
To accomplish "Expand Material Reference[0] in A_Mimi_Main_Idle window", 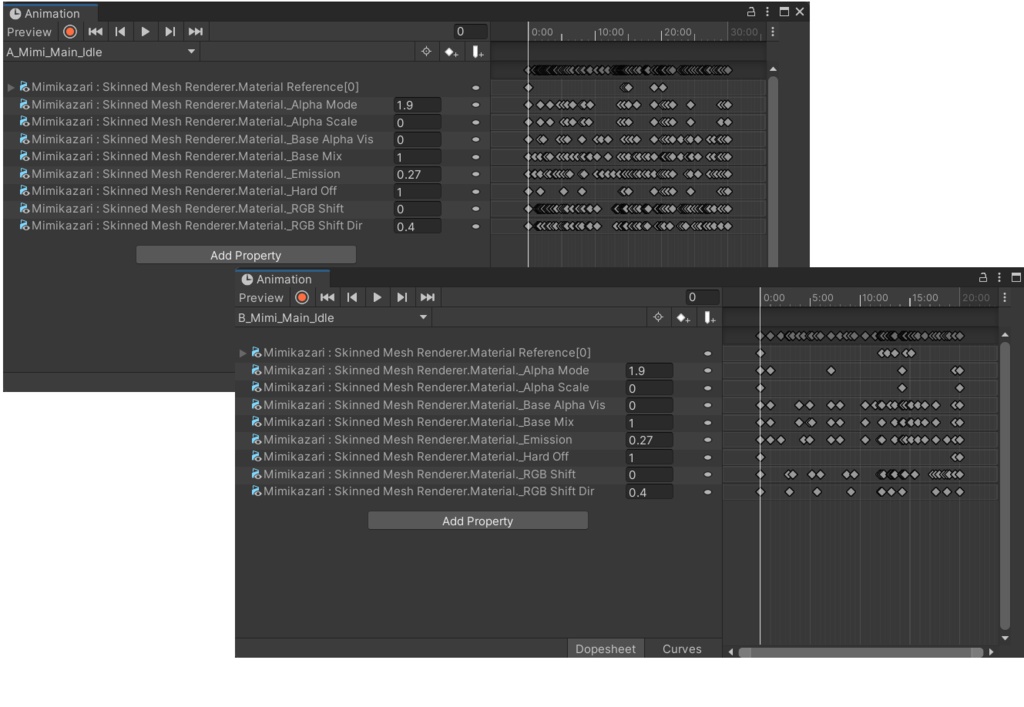I will 10,87.
